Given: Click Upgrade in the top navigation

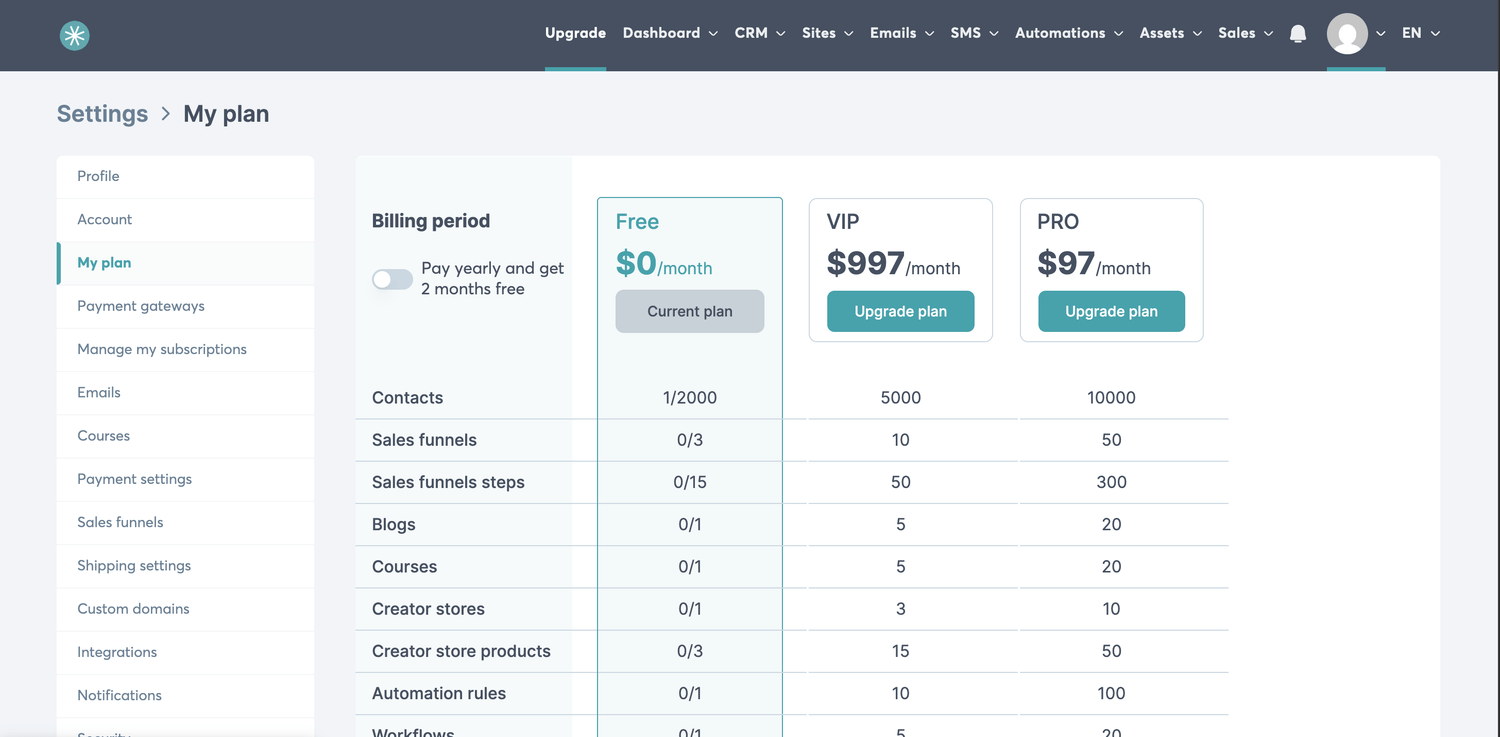Looking at the screenshot, I should click(x=575, y=33).
